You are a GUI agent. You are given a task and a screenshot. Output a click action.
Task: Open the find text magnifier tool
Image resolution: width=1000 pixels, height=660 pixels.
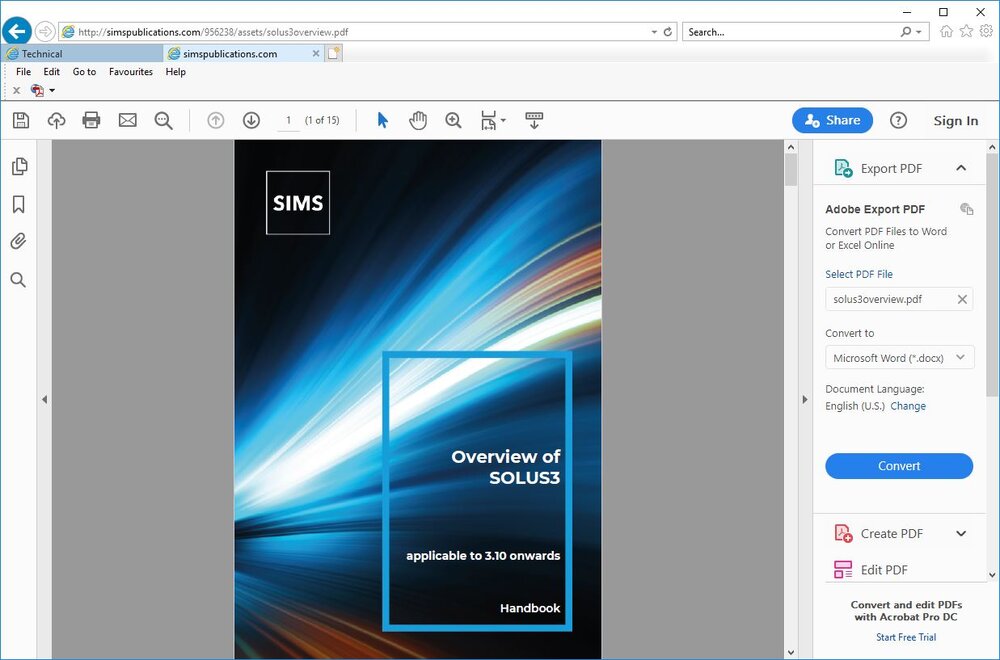pyautogui.click(x=163, y=120)
